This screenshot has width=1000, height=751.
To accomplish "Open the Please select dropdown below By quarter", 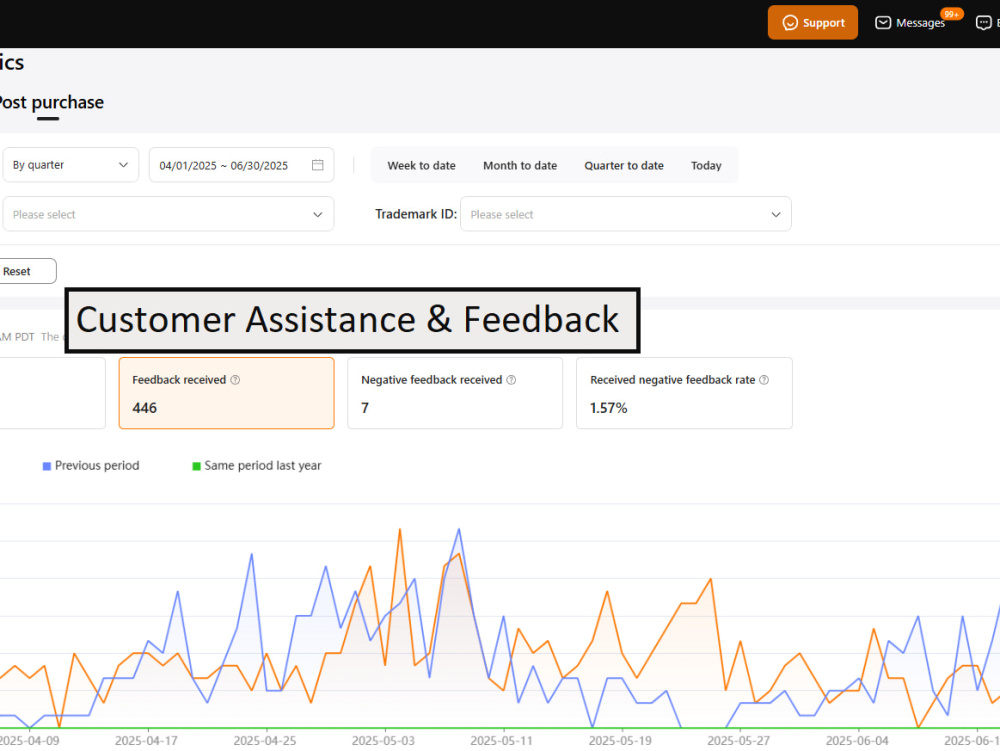I will [x=168, y=214].
